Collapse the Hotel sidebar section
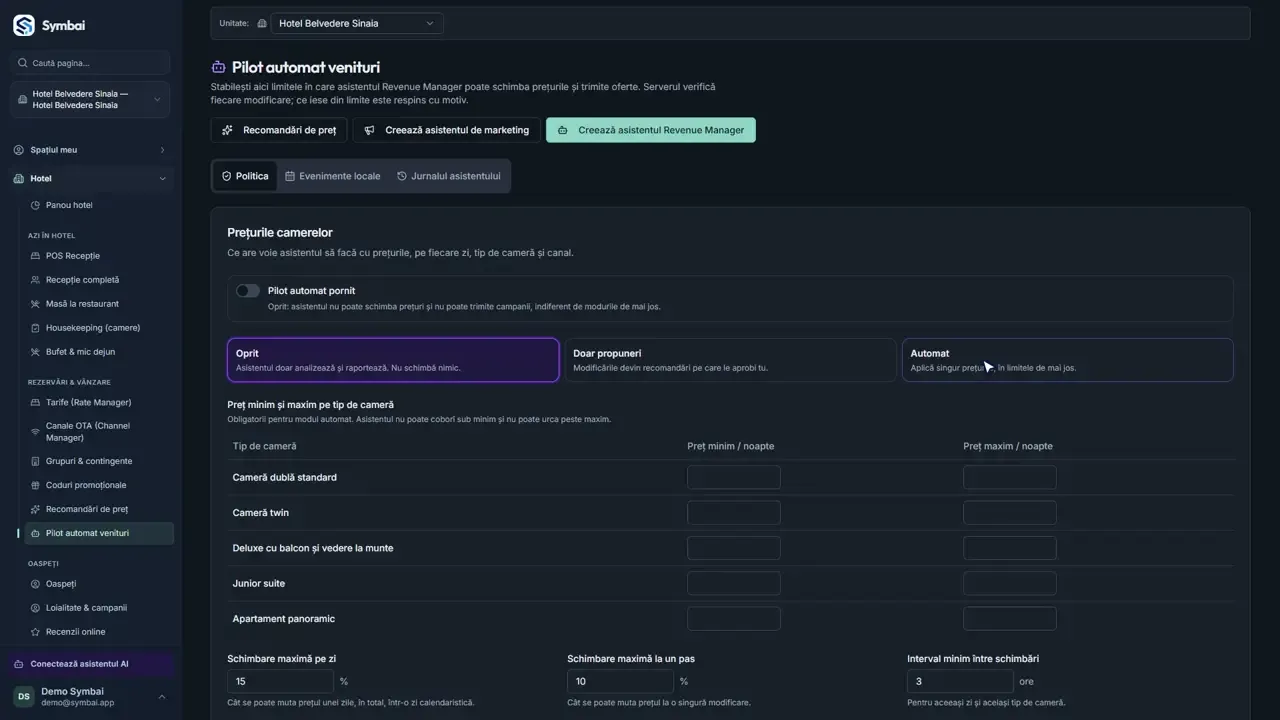 (91, 179)
